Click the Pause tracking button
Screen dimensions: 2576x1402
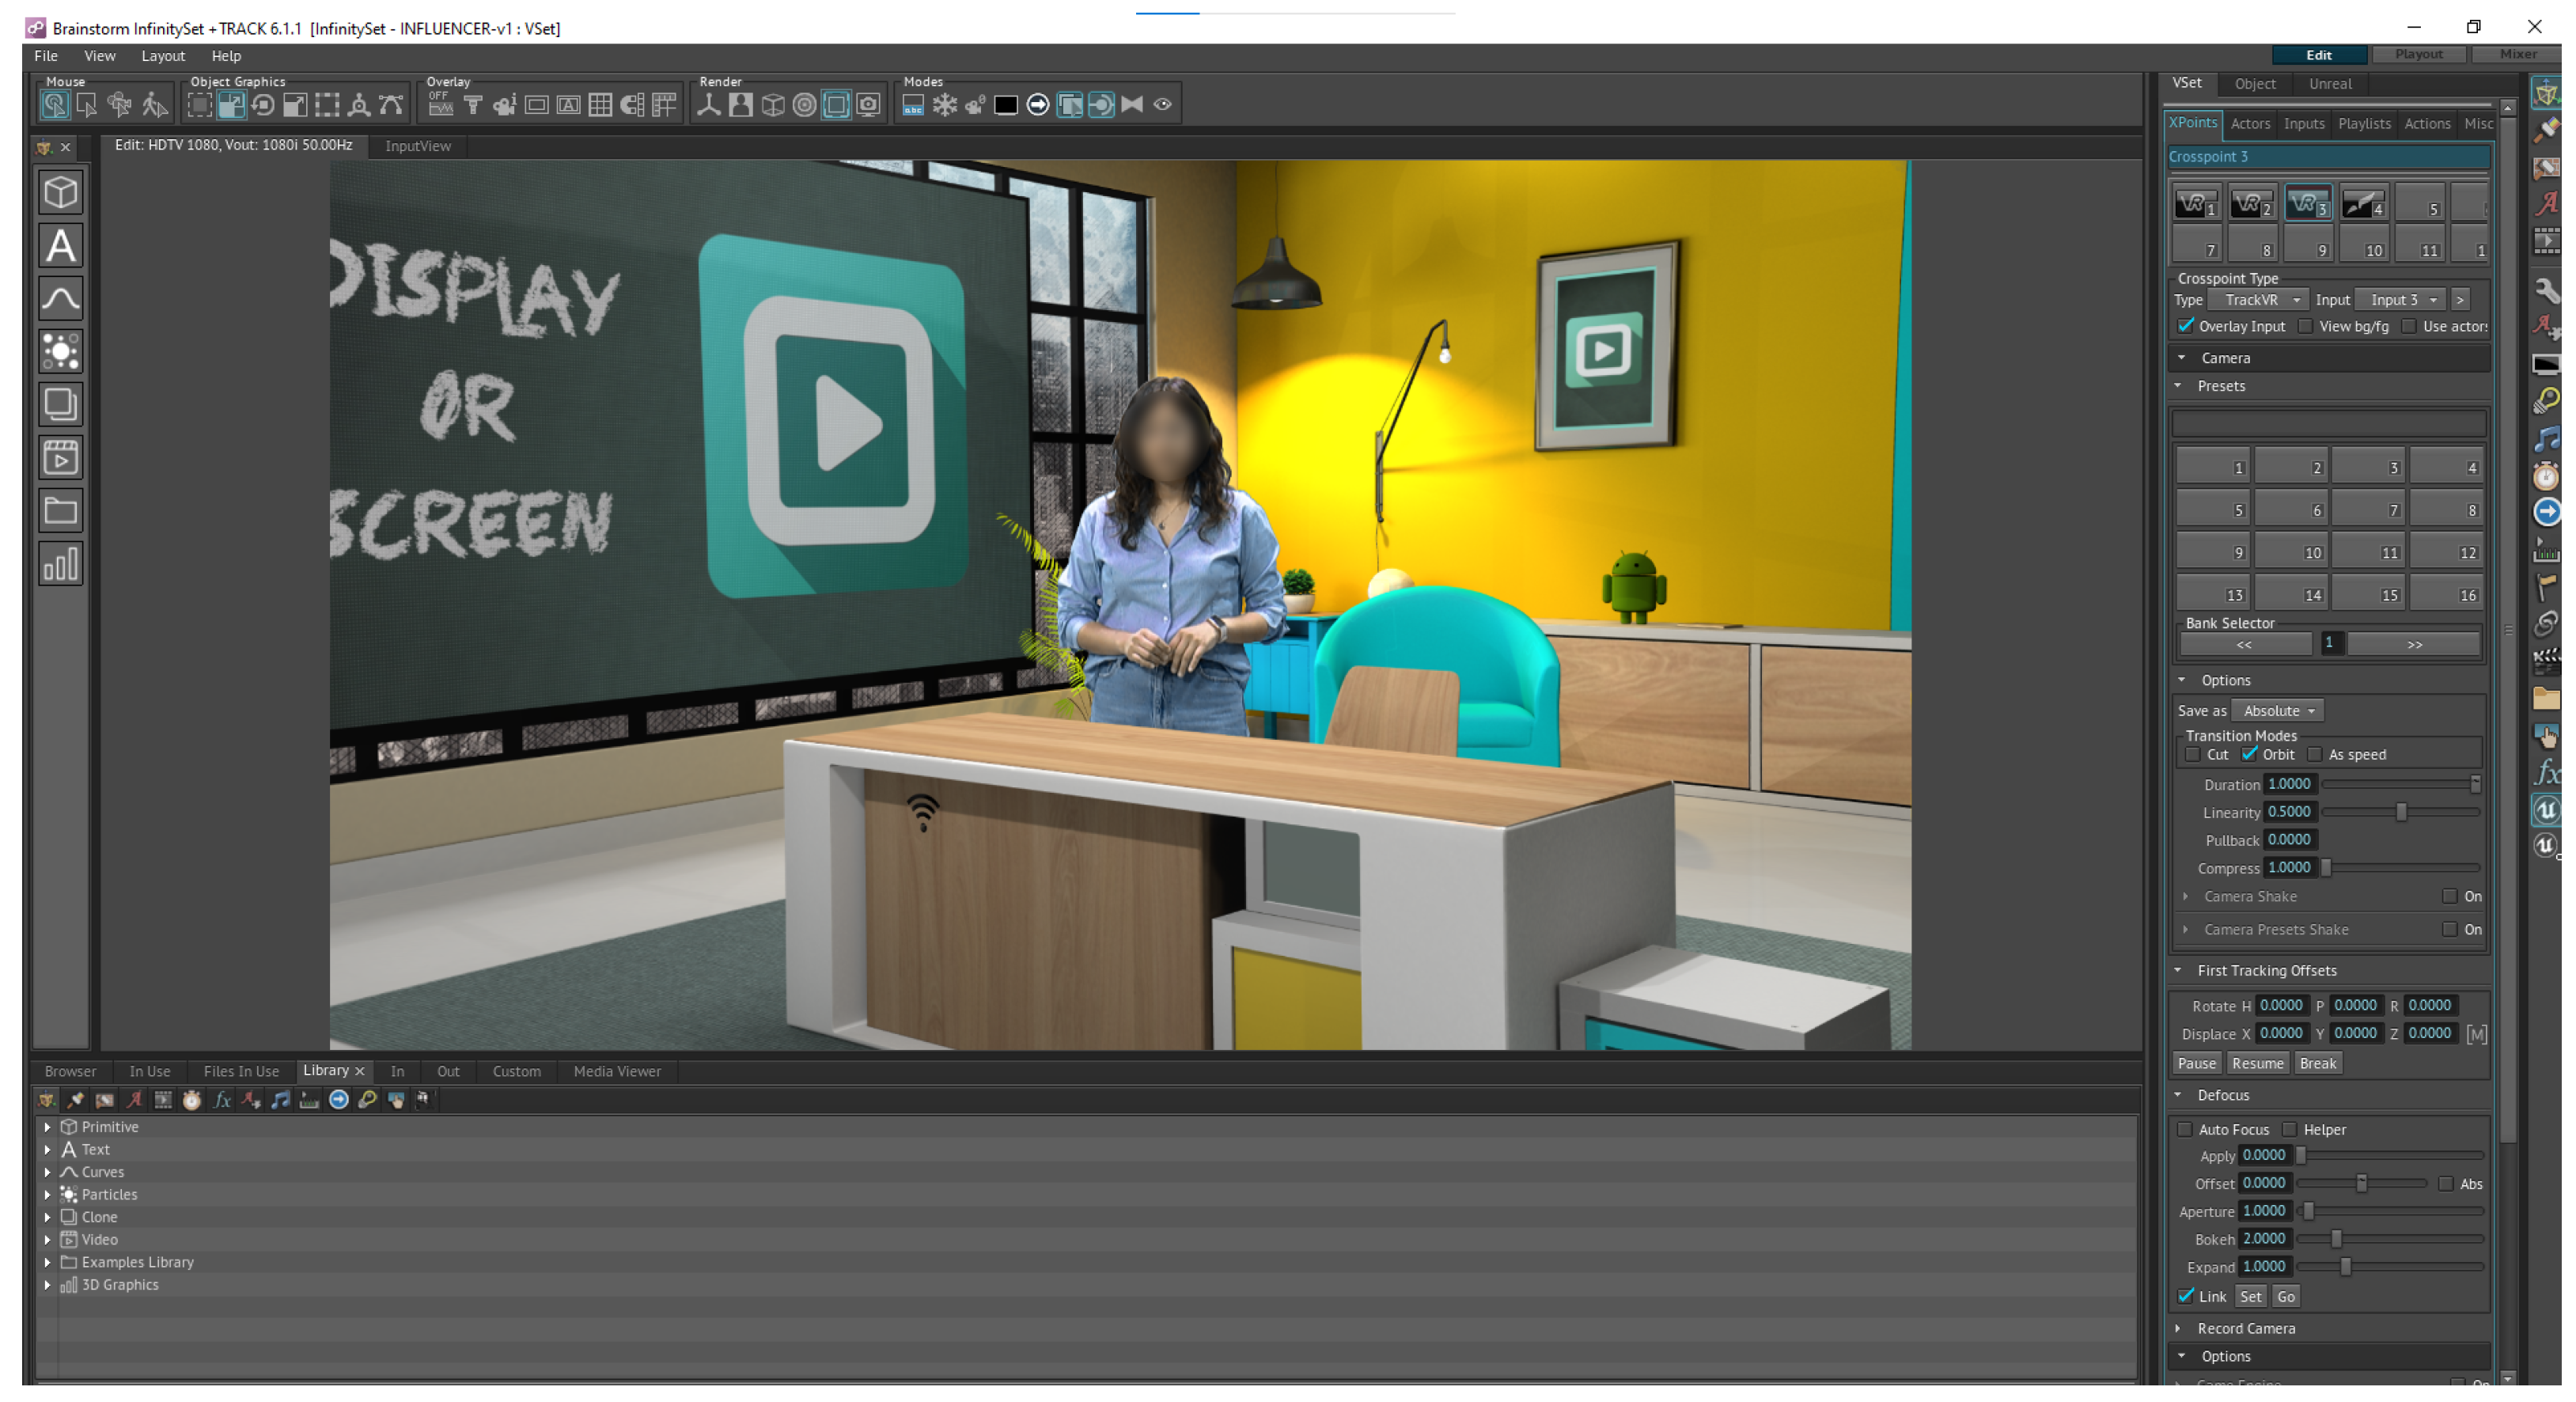[2196, 1063]
